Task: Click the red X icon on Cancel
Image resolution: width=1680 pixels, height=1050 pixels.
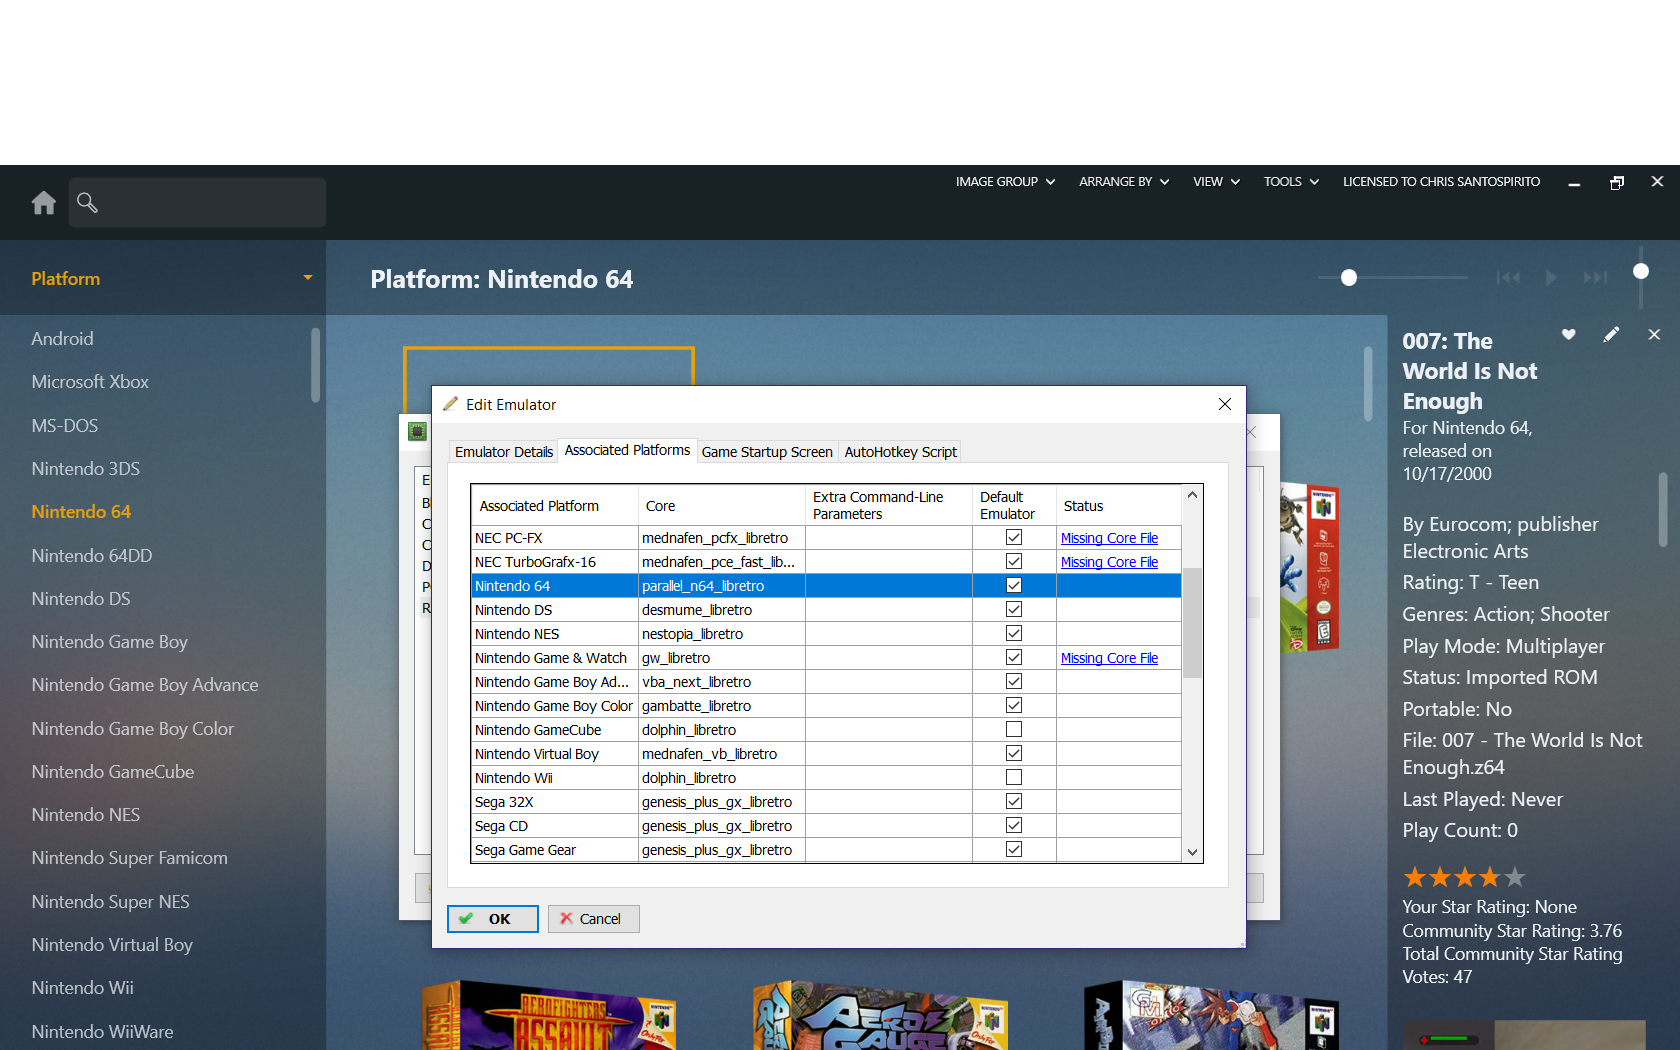Action: point(566,918)
